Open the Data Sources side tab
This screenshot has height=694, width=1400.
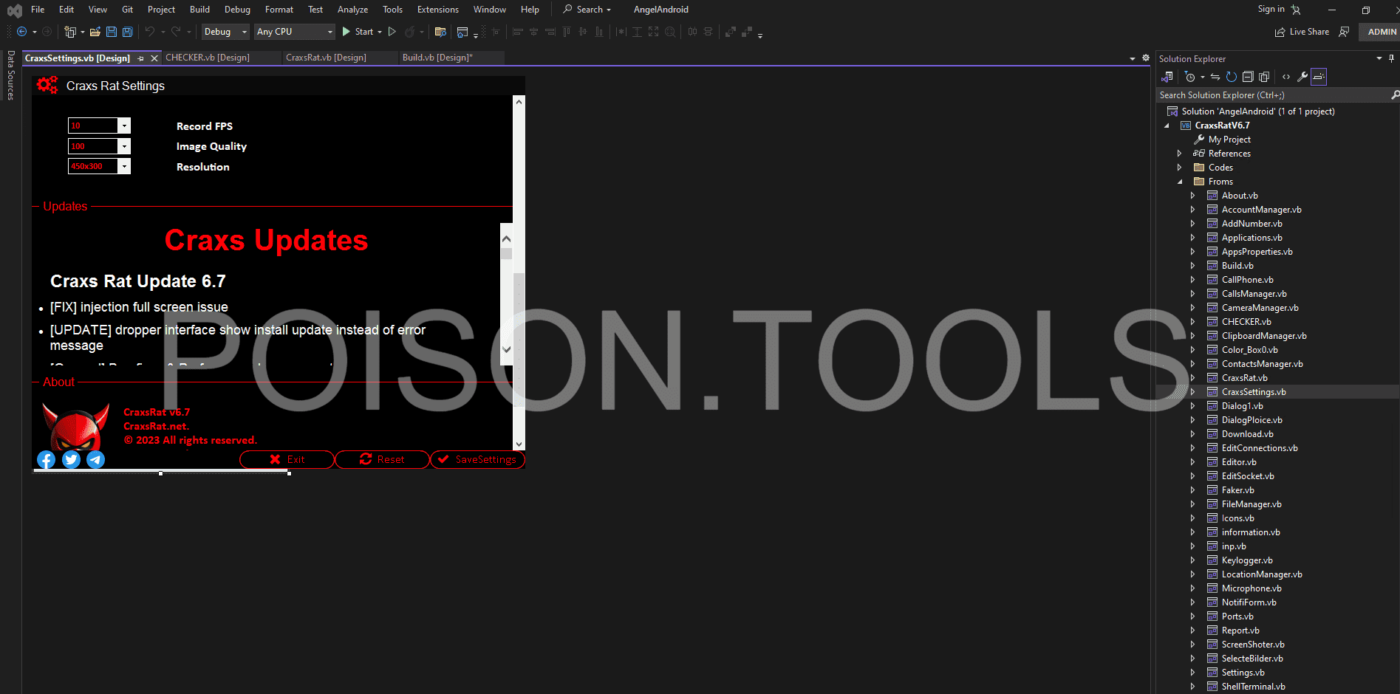coord(11,75)
